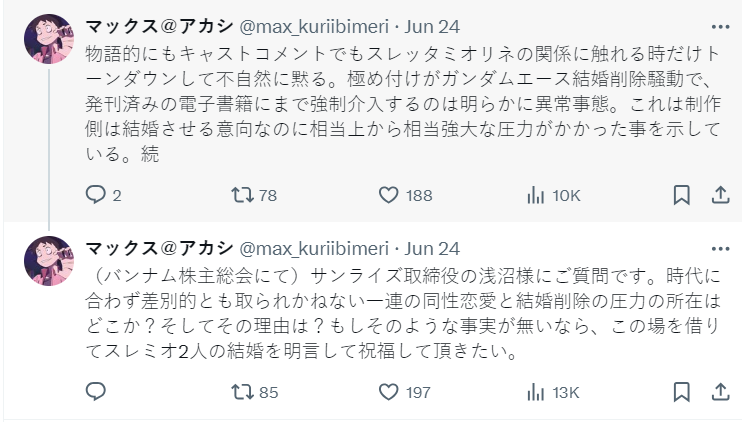The image size is (742, 422).
Task: Reply to the first tweet with 2 replies
Action: click(96, 194)
